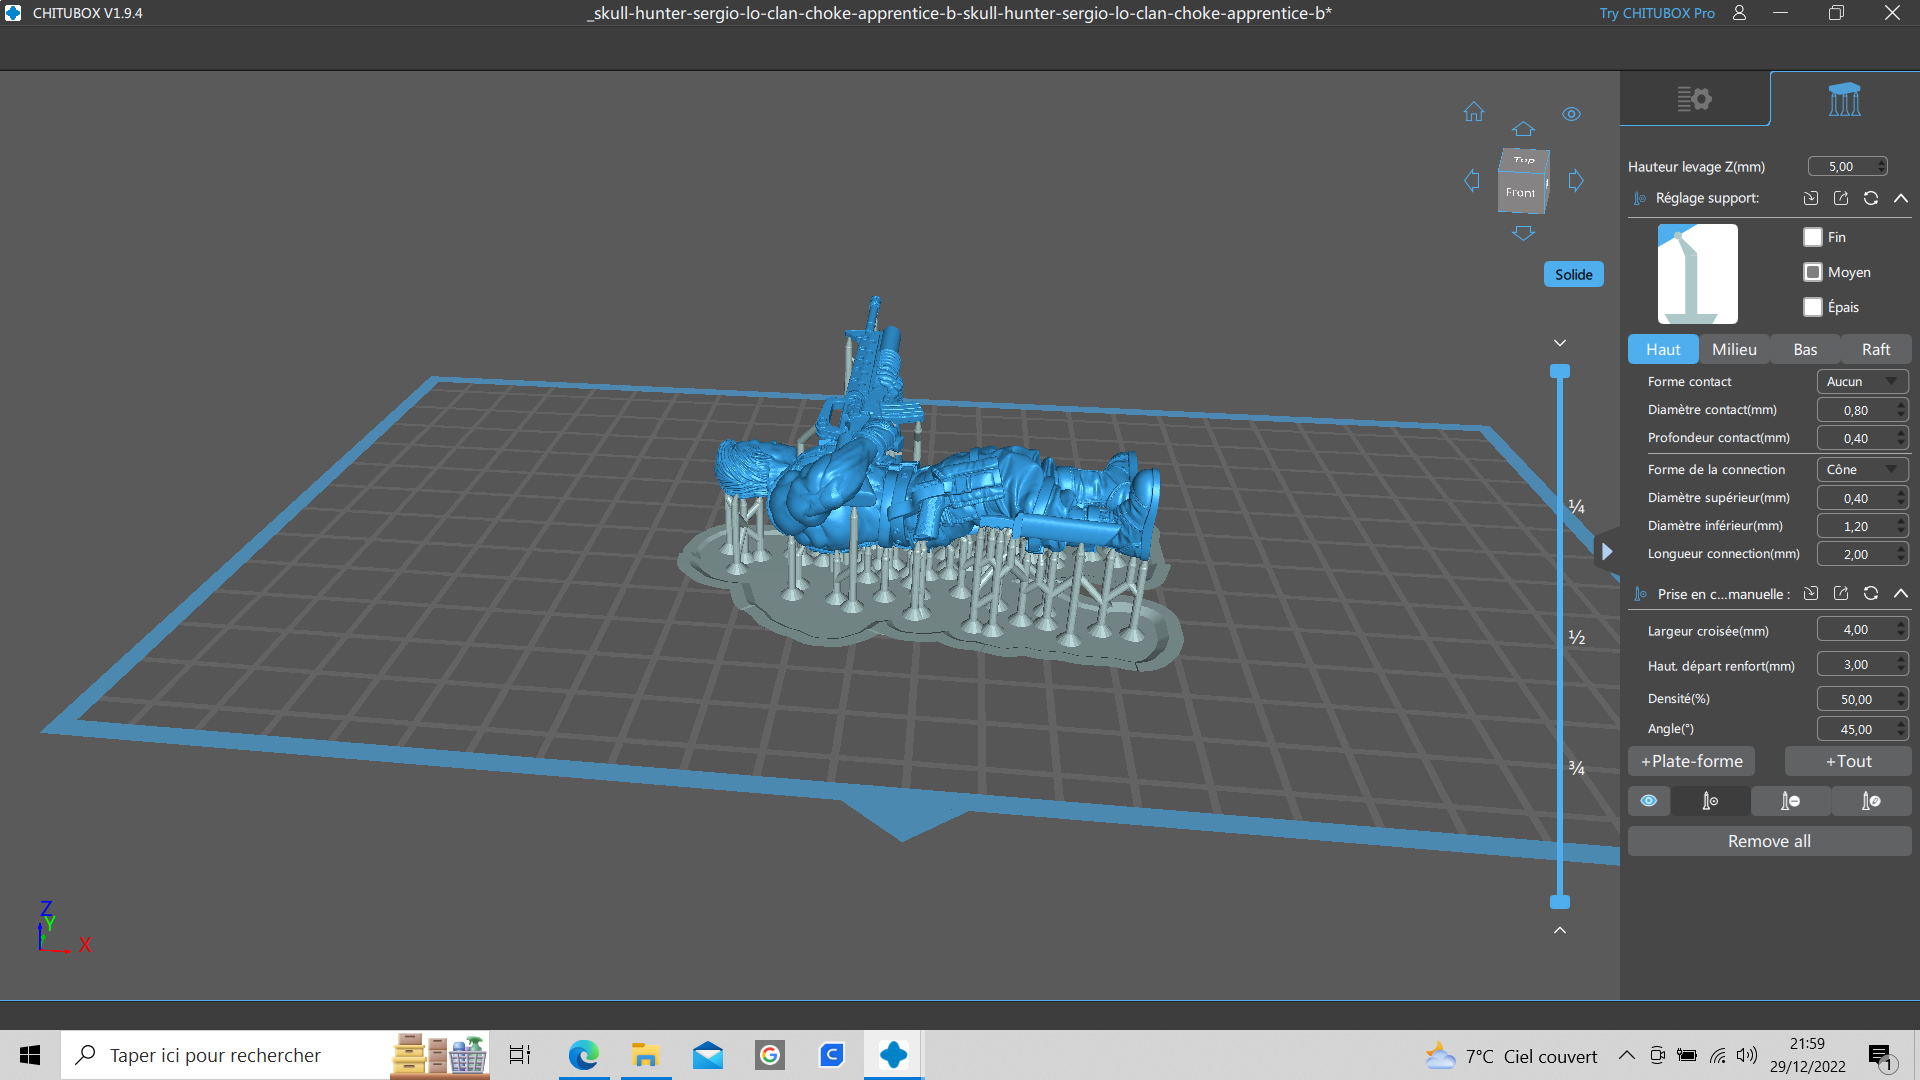The width and height of the screenshot is (1920, 1080).
Task: Tick the Épais support checkbox
Action: (1813, 307)
